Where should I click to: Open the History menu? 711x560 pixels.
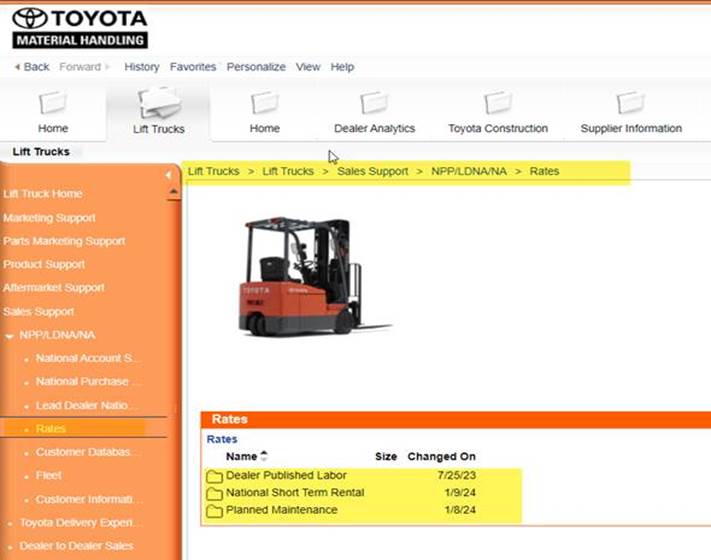tap(141, 67)
